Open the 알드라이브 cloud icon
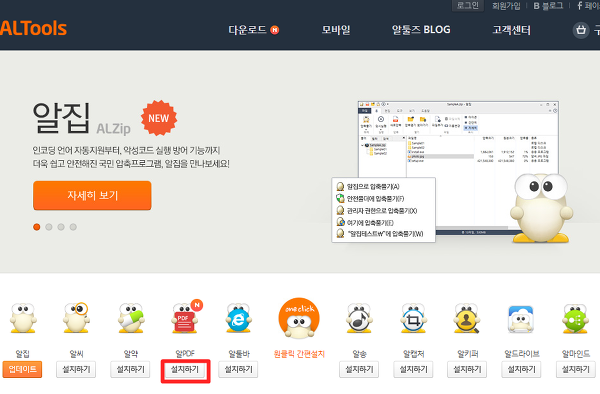This screenshot has width=600, height=394. tap(521, 319)
